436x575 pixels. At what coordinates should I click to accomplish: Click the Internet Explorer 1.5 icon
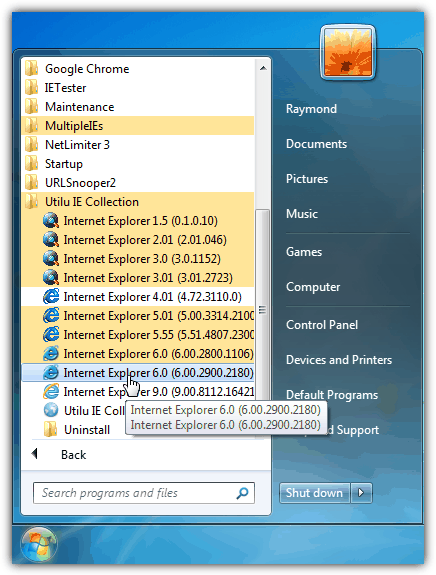[x=51, y=221]
